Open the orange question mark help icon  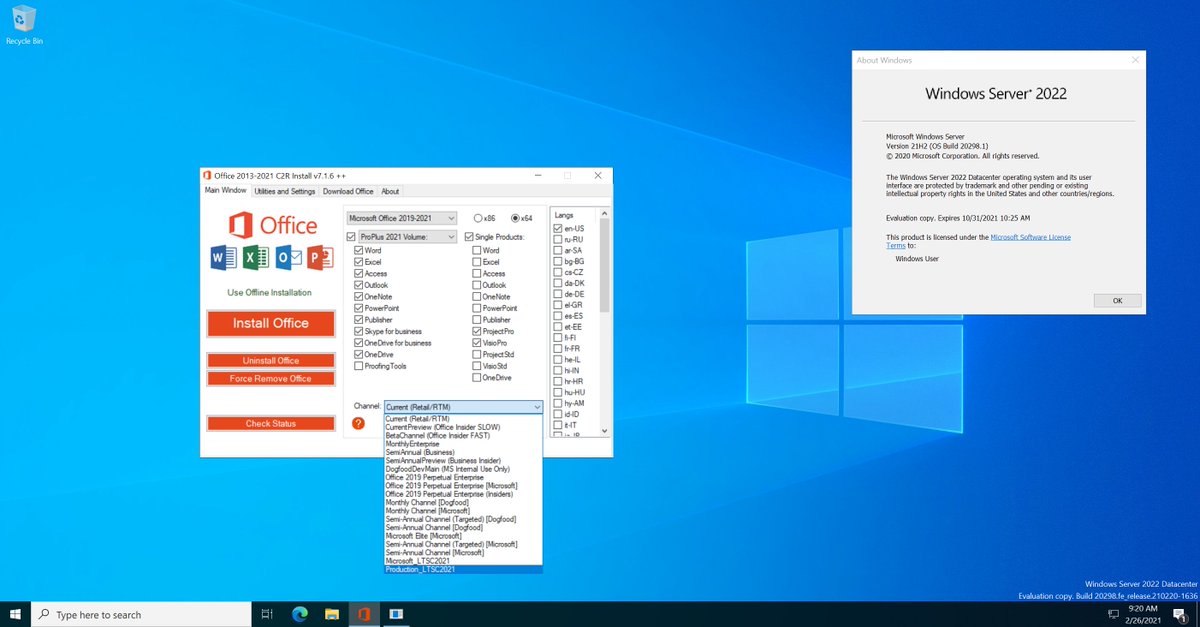358,423
